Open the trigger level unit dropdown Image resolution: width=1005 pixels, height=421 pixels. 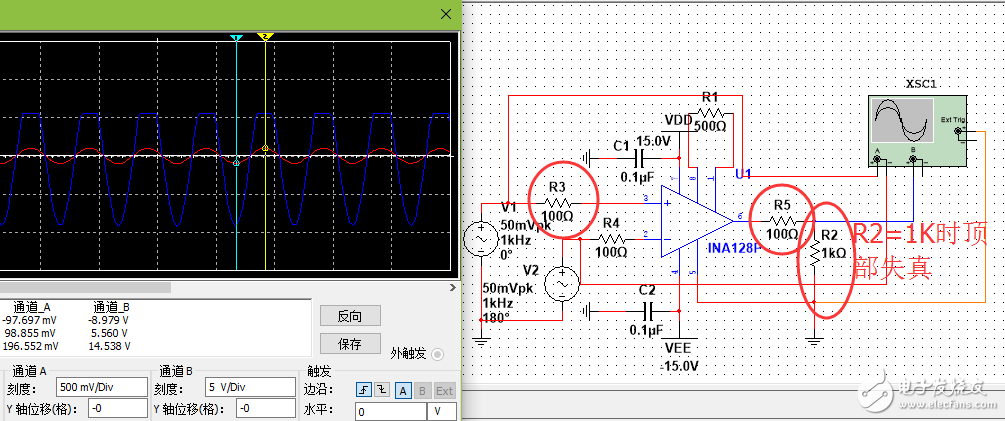point(443,411)
